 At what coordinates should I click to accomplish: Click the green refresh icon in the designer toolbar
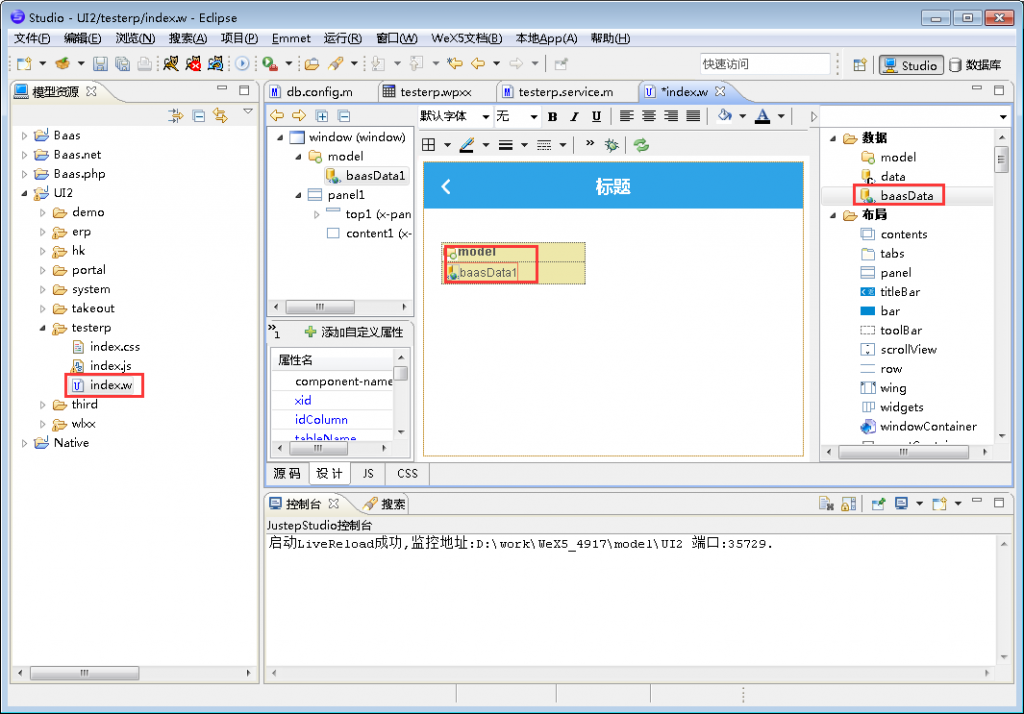click(640, 144)
